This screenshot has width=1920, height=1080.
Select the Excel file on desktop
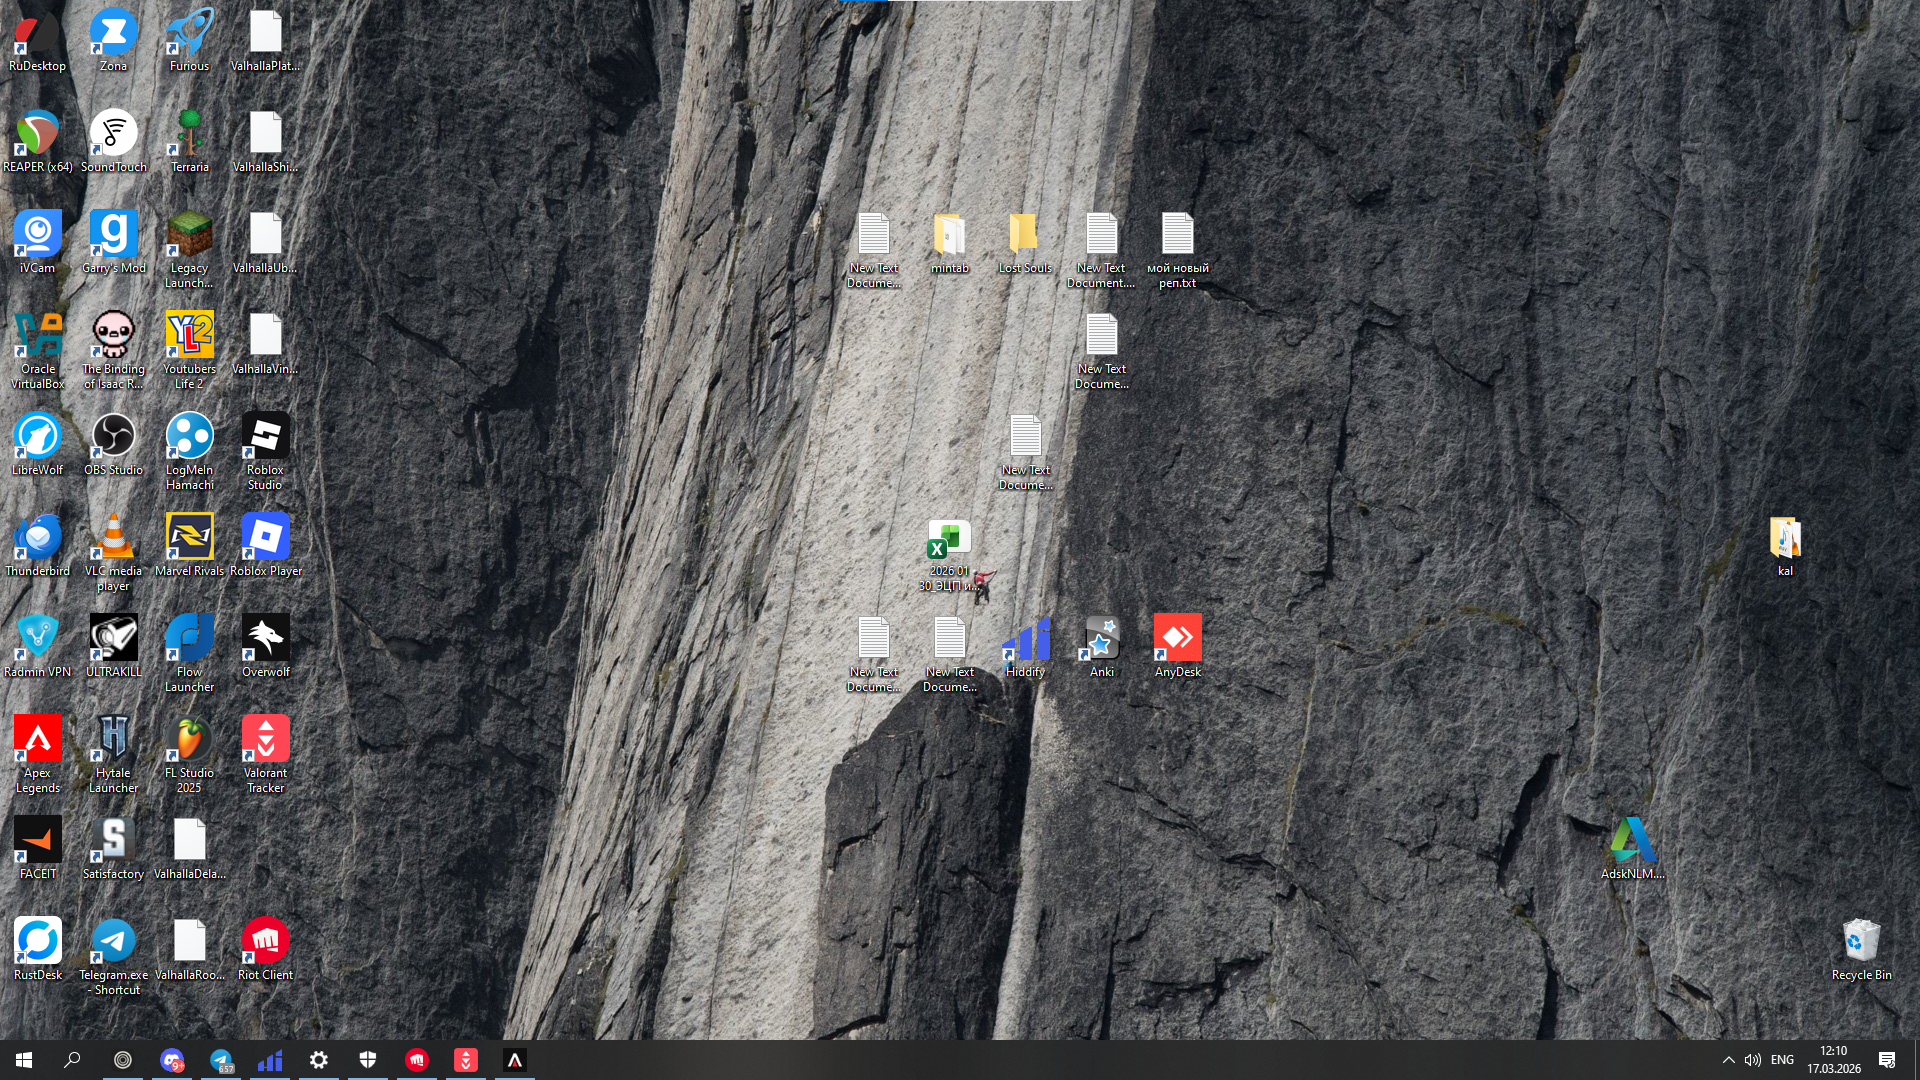pyautogui.click(x=948, y=541)
